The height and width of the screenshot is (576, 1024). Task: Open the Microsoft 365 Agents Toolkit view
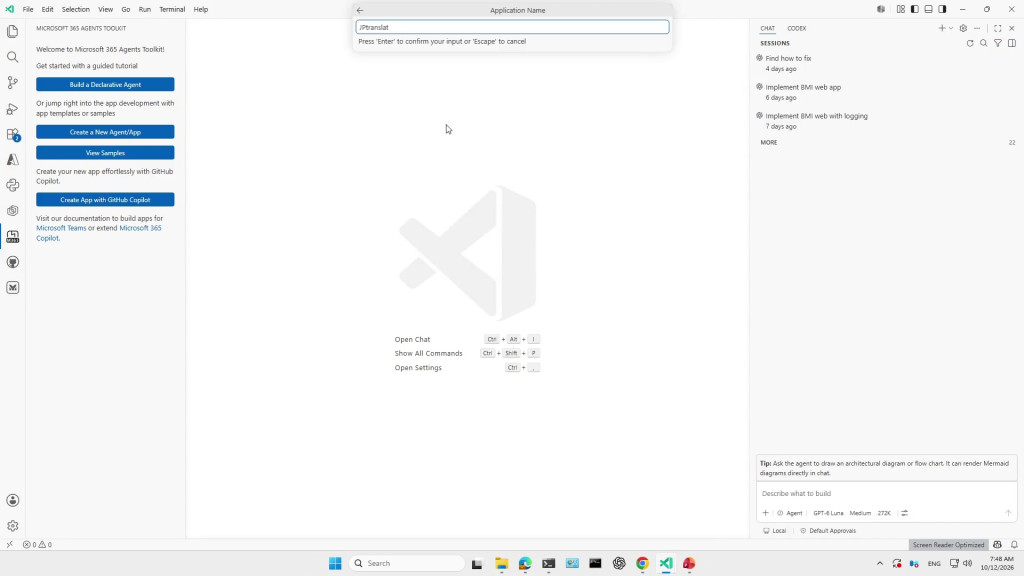(x=12, y=236)
